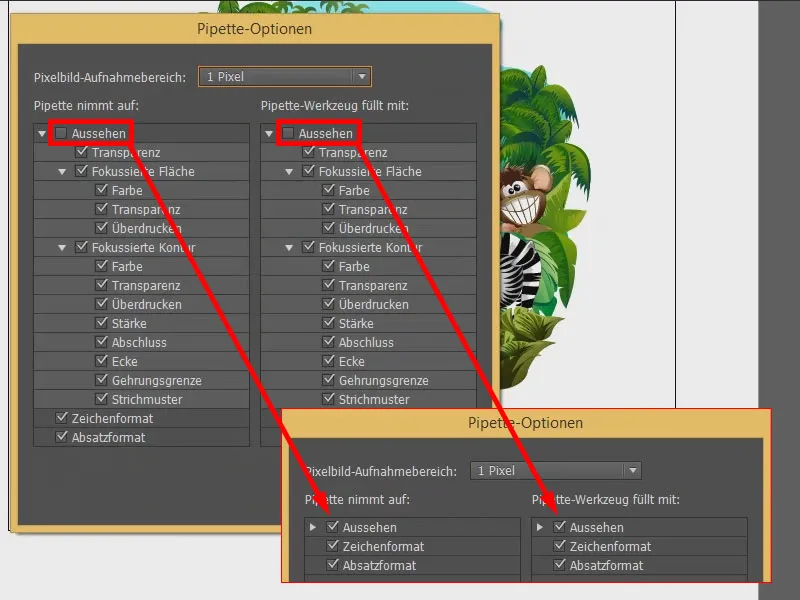
Task: Disable Stärke checkbox in 'Pipette-Werkzeug füllt mit' column
Action: tap(329, 322)
